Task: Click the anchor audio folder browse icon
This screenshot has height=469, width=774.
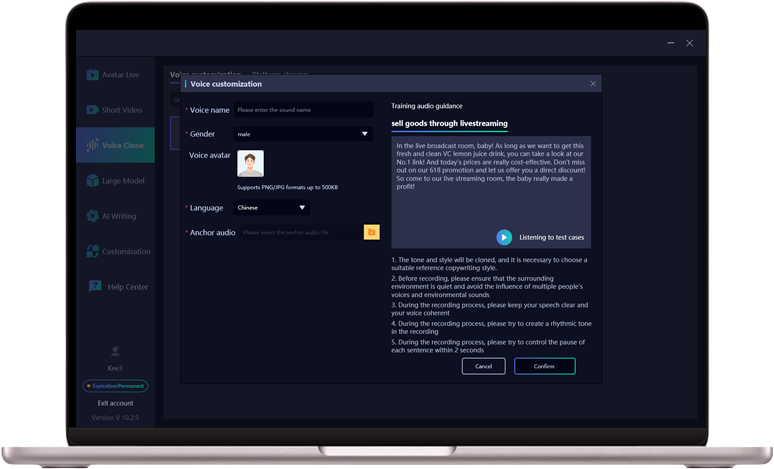Action: point(371,232)
